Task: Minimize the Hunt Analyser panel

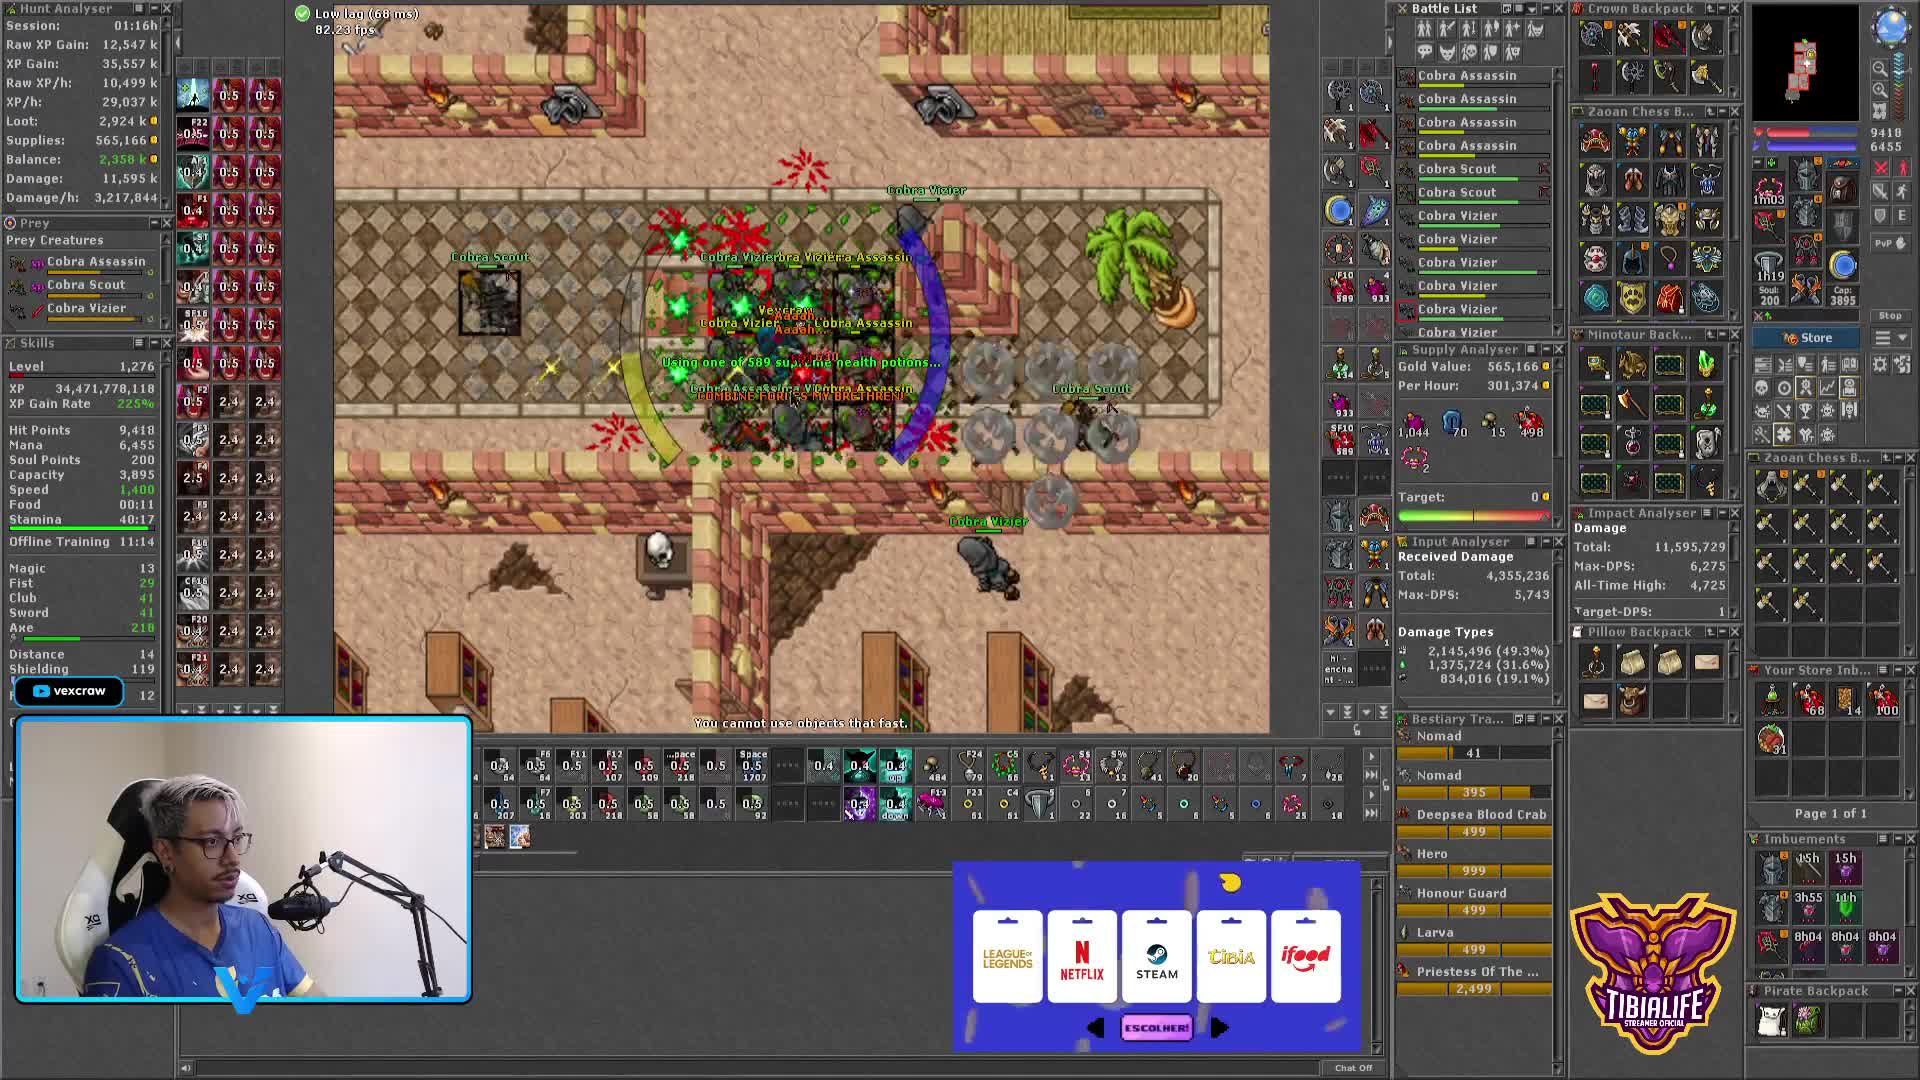Action: (154, 8)
